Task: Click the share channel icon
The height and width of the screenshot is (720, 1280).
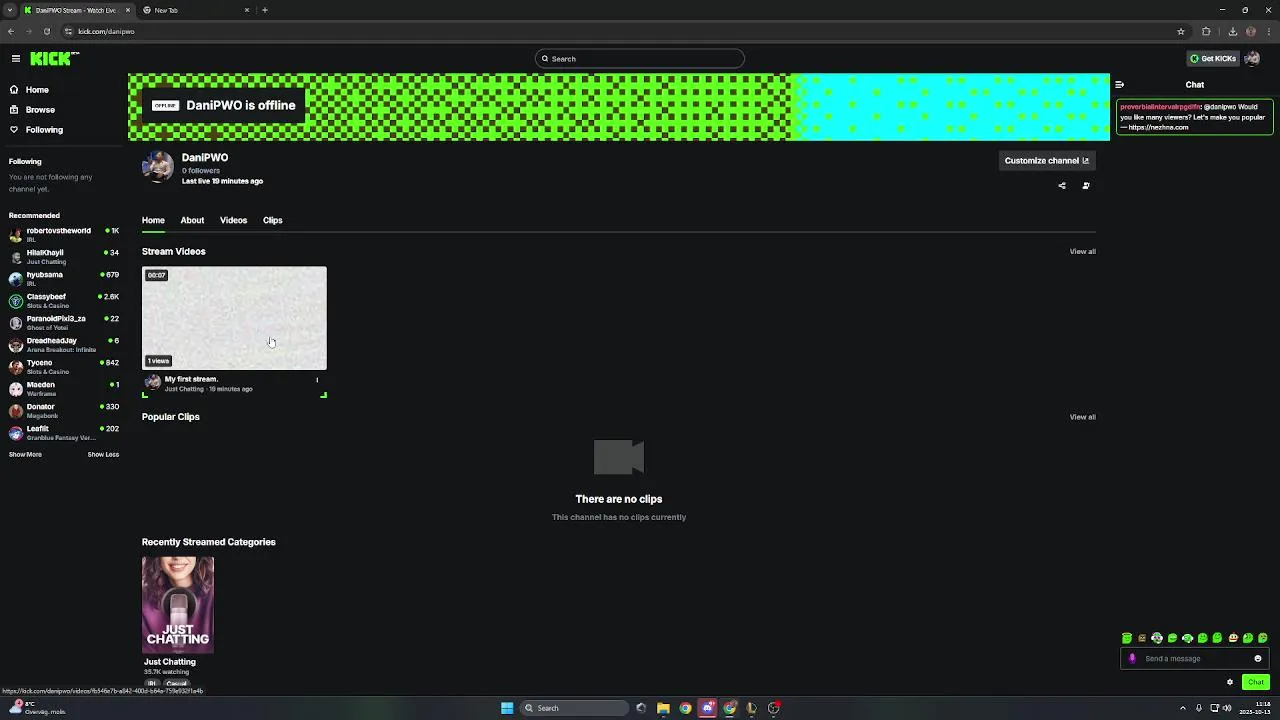Action: pos(1062,186)
